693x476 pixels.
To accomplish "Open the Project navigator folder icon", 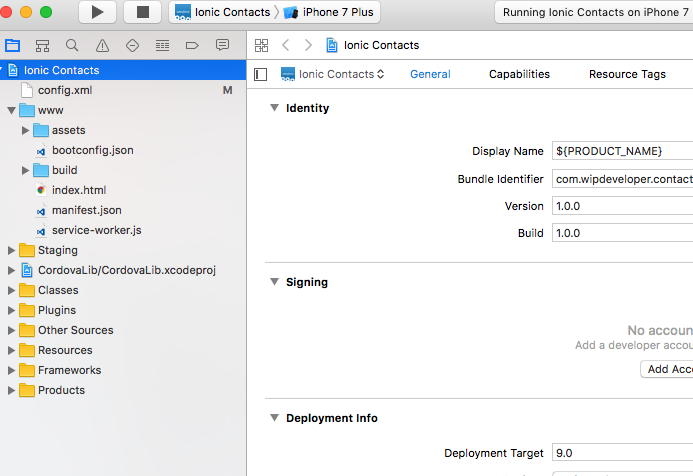I will [x=12, y=45].
